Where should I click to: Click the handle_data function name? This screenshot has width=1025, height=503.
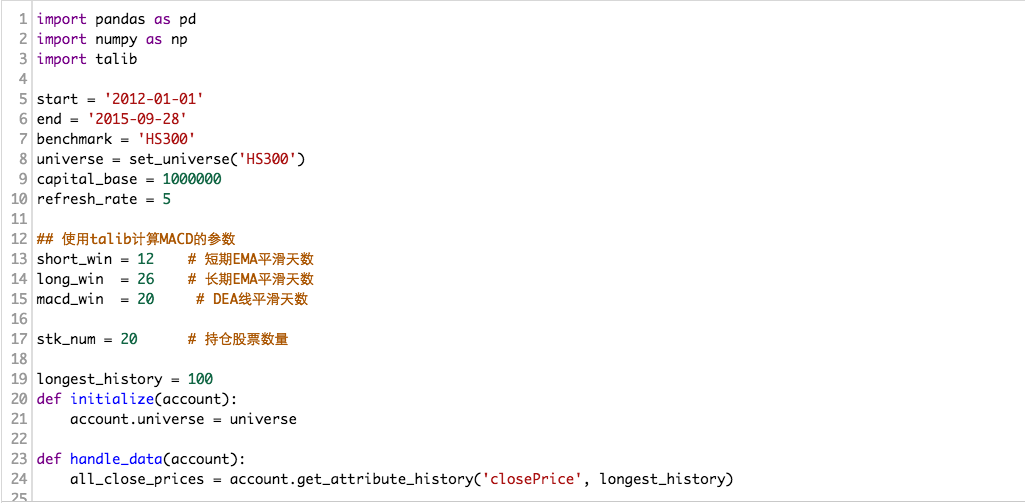116,459
